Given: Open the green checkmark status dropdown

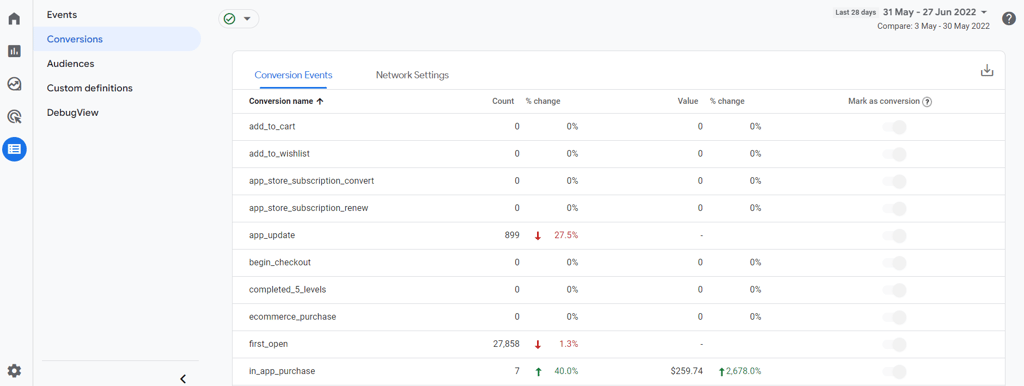Looking at the screenshot, I should click(238, 19).
